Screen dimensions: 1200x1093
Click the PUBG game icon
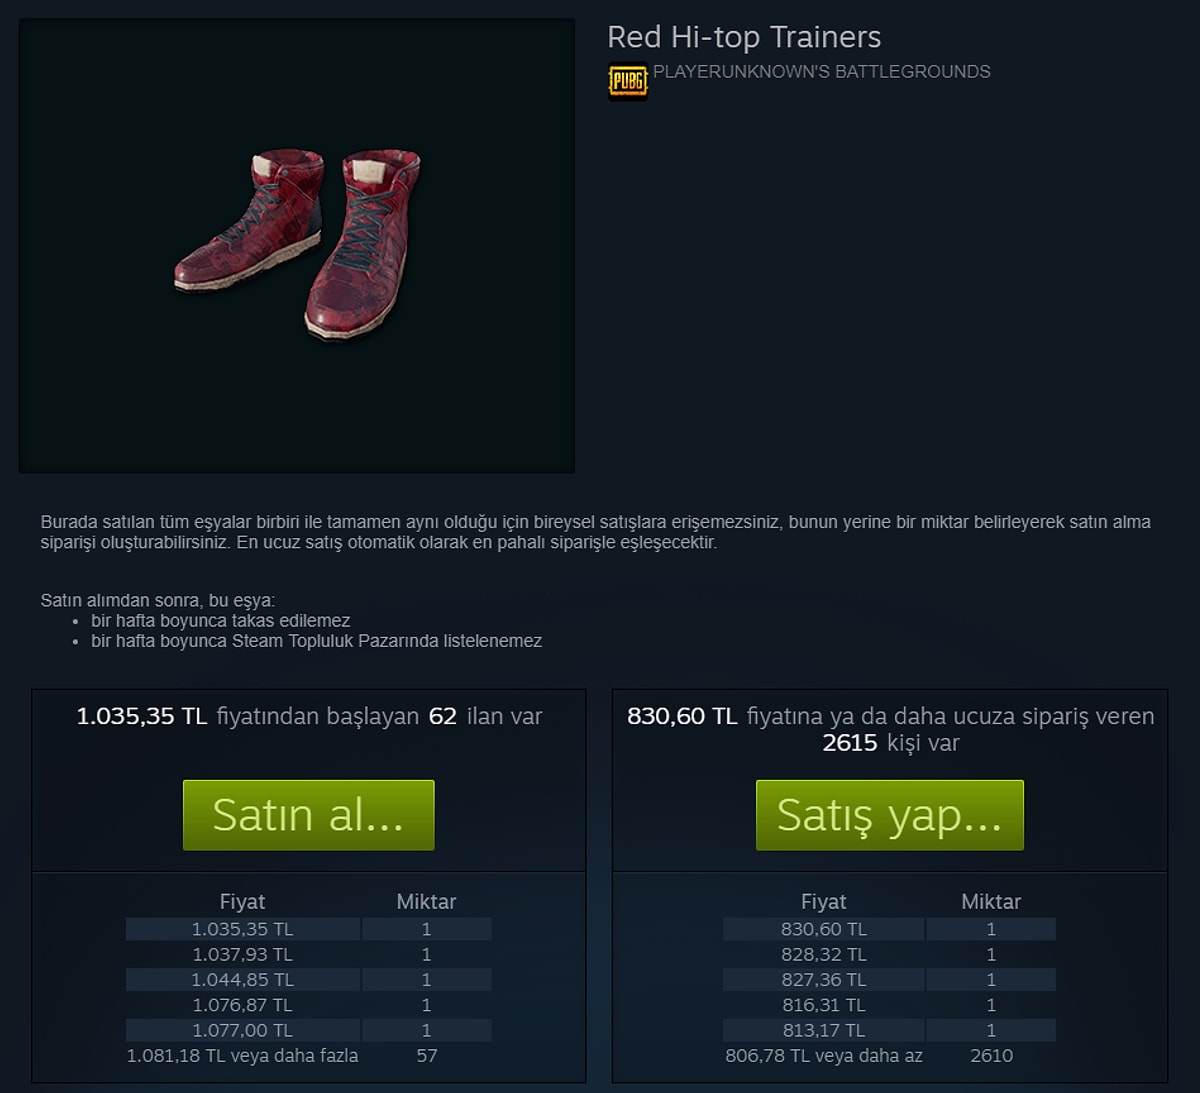click(628, 81)
